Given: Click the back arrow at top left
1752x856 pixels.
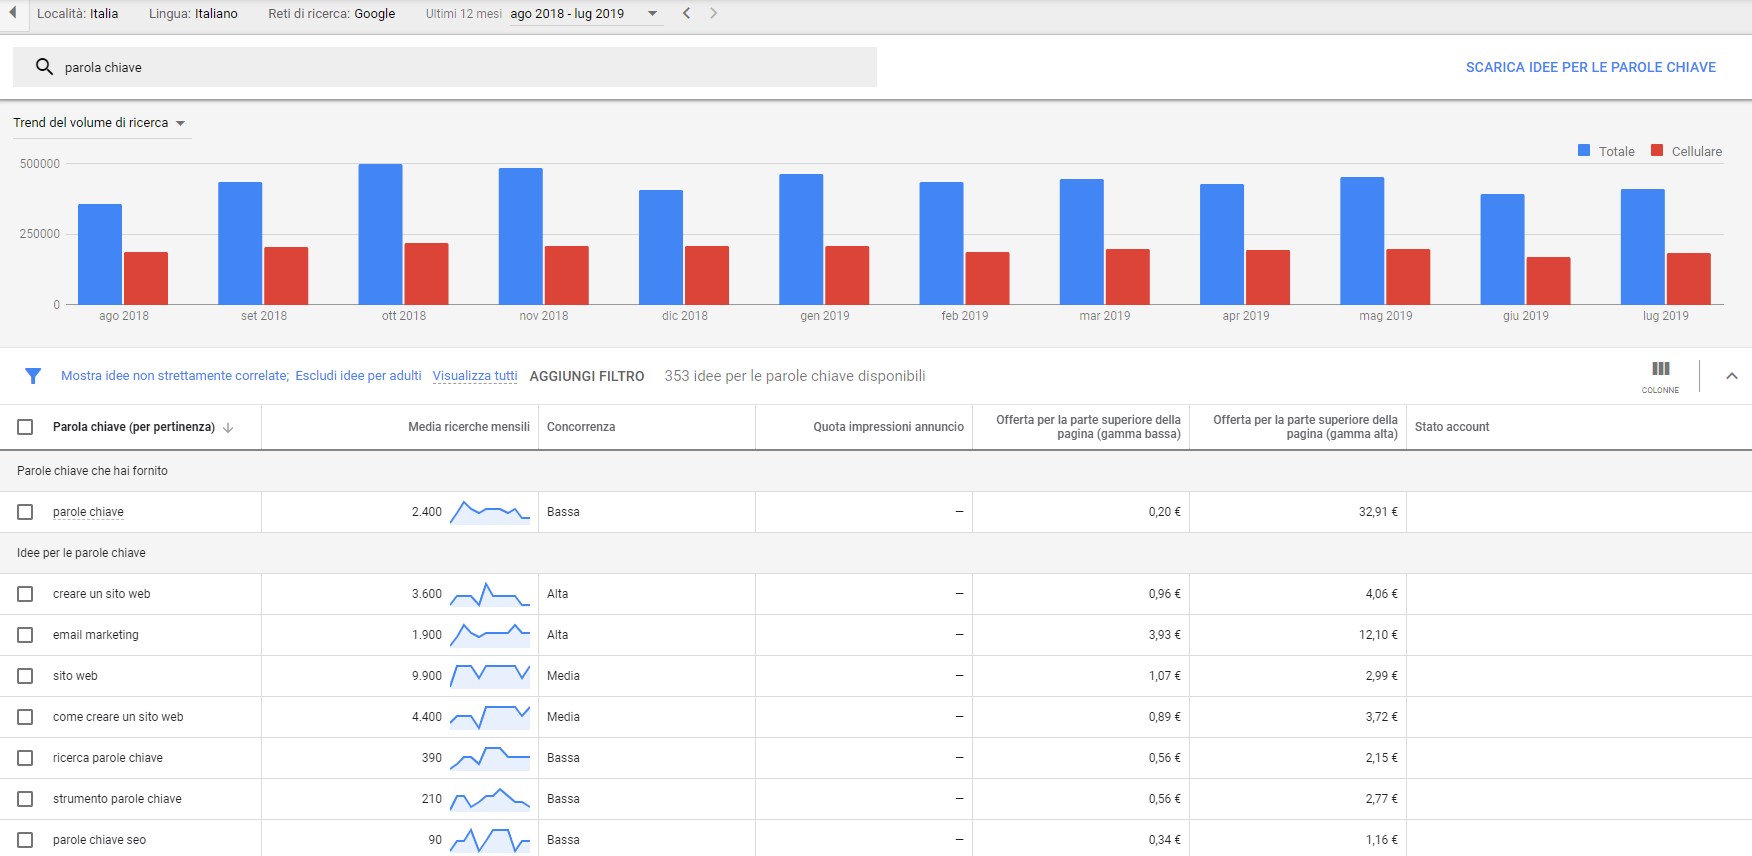Looking at the screenshot, I should point(13,13).
